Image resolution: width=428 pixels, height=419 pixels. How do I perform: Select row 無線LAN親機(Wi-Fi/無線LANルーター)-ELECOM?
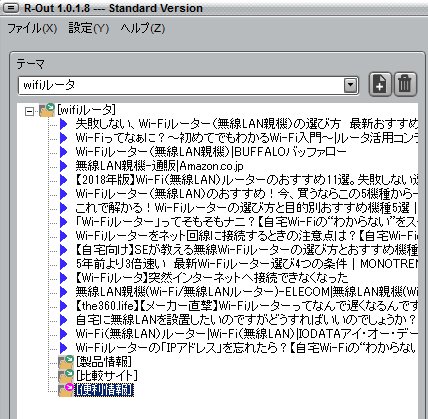(x=247, y=292)
